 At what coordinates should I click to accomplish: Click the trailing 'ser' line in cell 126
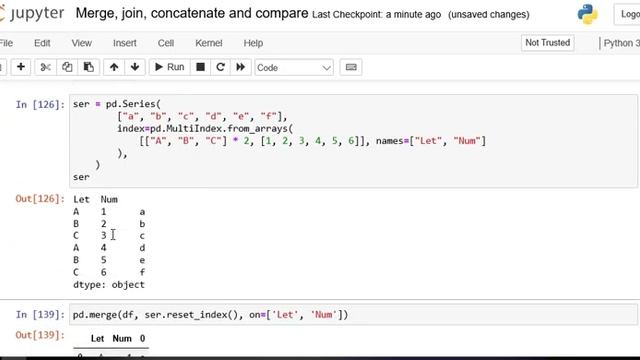click(81, 177)
